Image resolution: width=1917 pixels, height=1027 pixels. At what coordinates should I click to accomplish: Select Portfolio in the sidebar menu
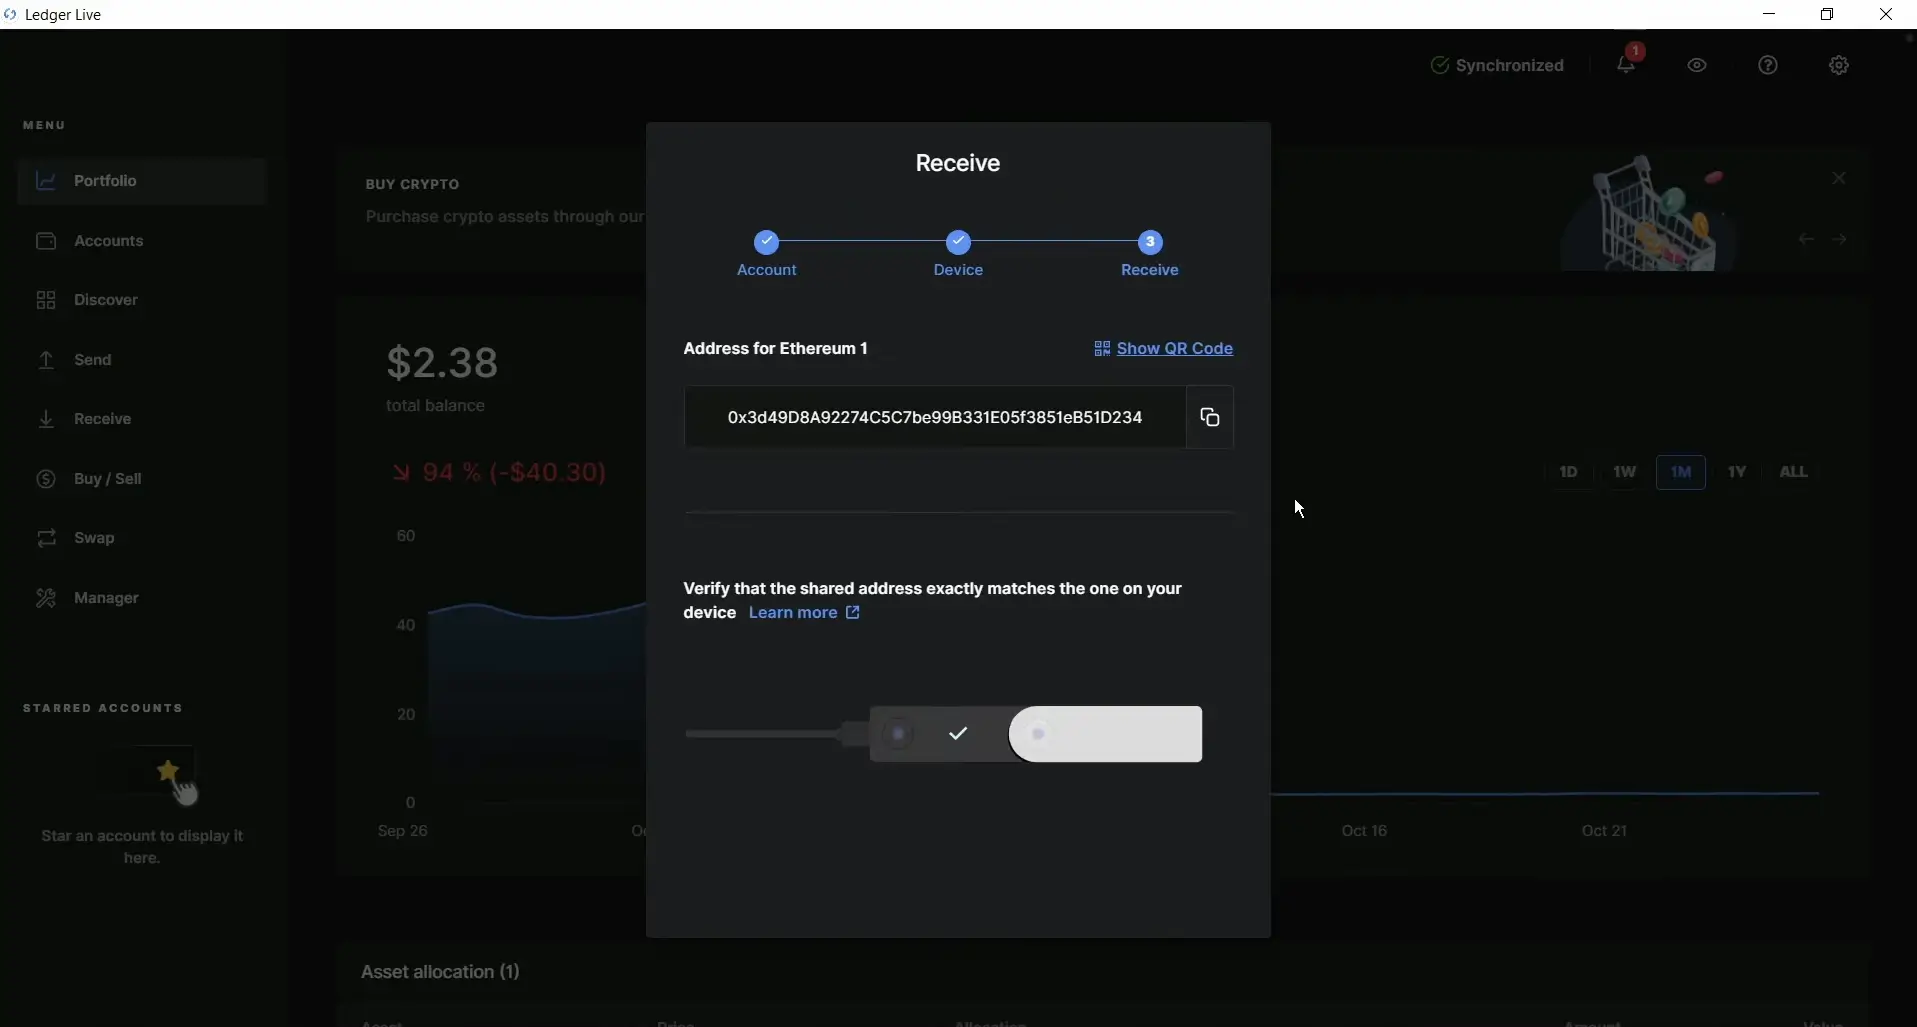tap(105, 181)
